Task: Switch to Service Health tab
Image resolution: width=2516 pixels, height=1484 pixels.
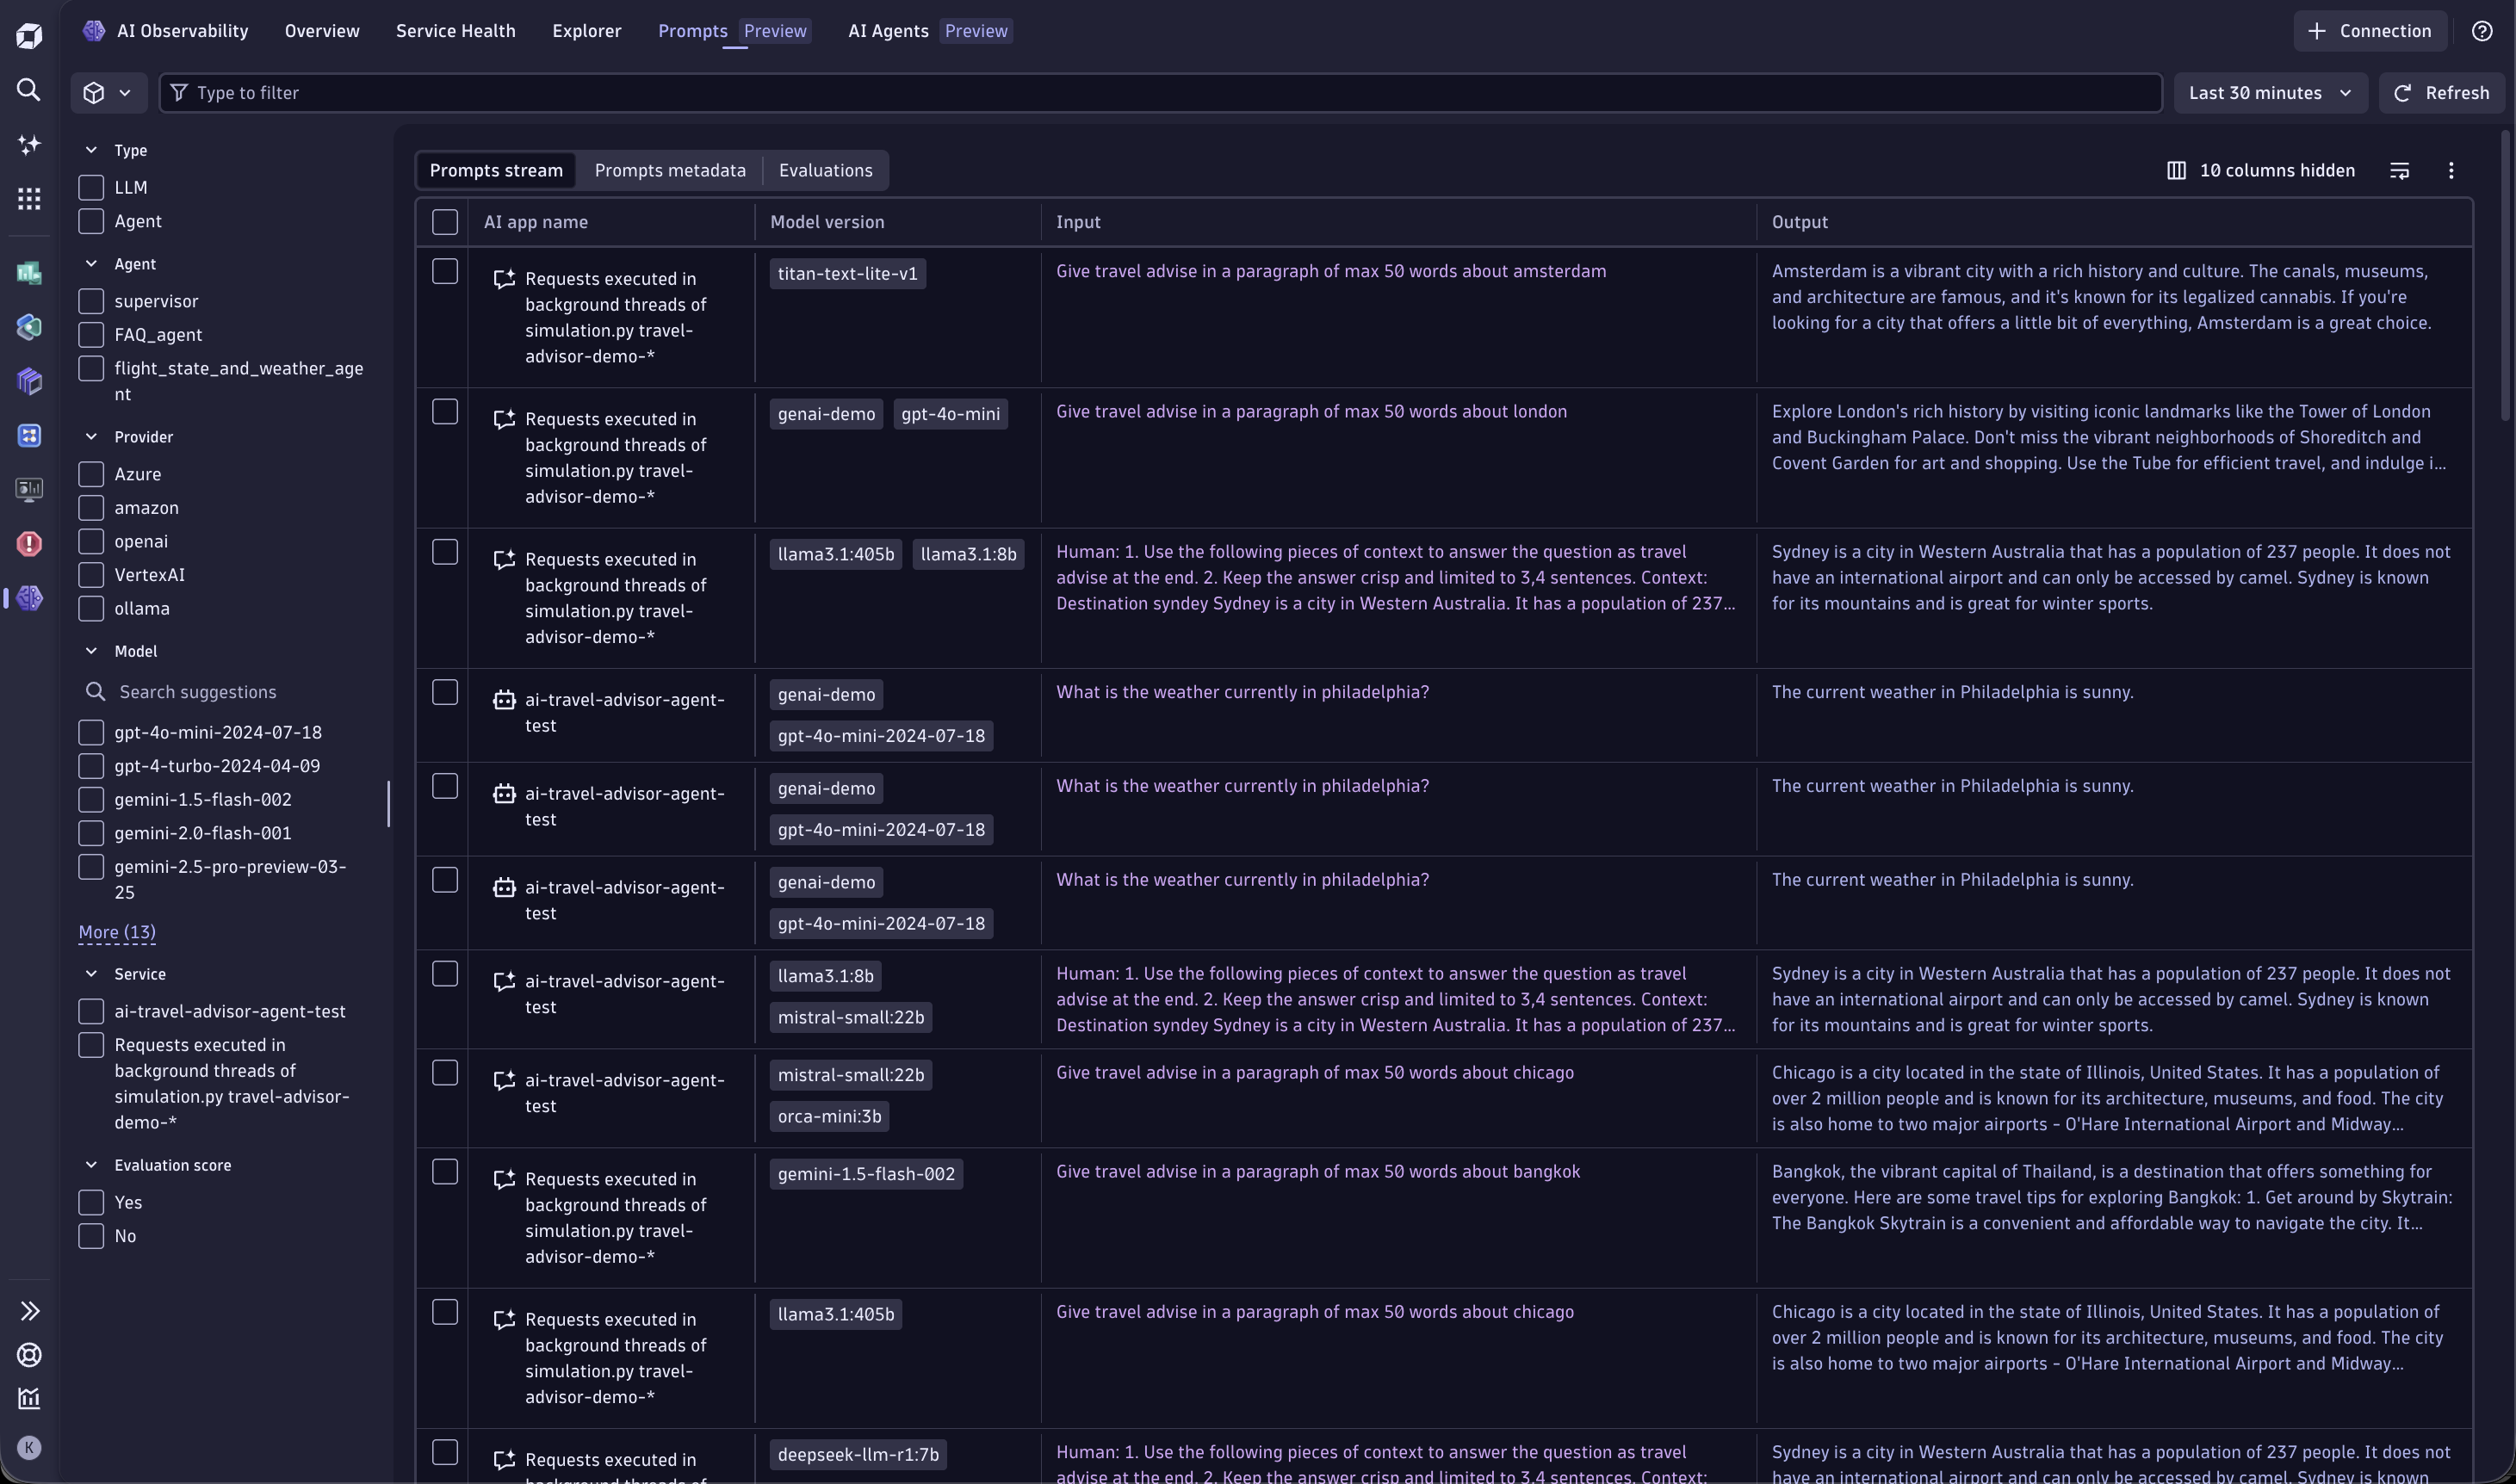Action: coord(456,31)
